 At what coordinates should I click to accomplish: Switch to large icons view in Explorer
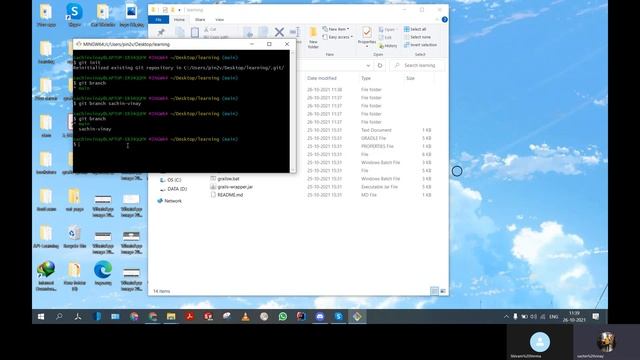pos(443,291)
